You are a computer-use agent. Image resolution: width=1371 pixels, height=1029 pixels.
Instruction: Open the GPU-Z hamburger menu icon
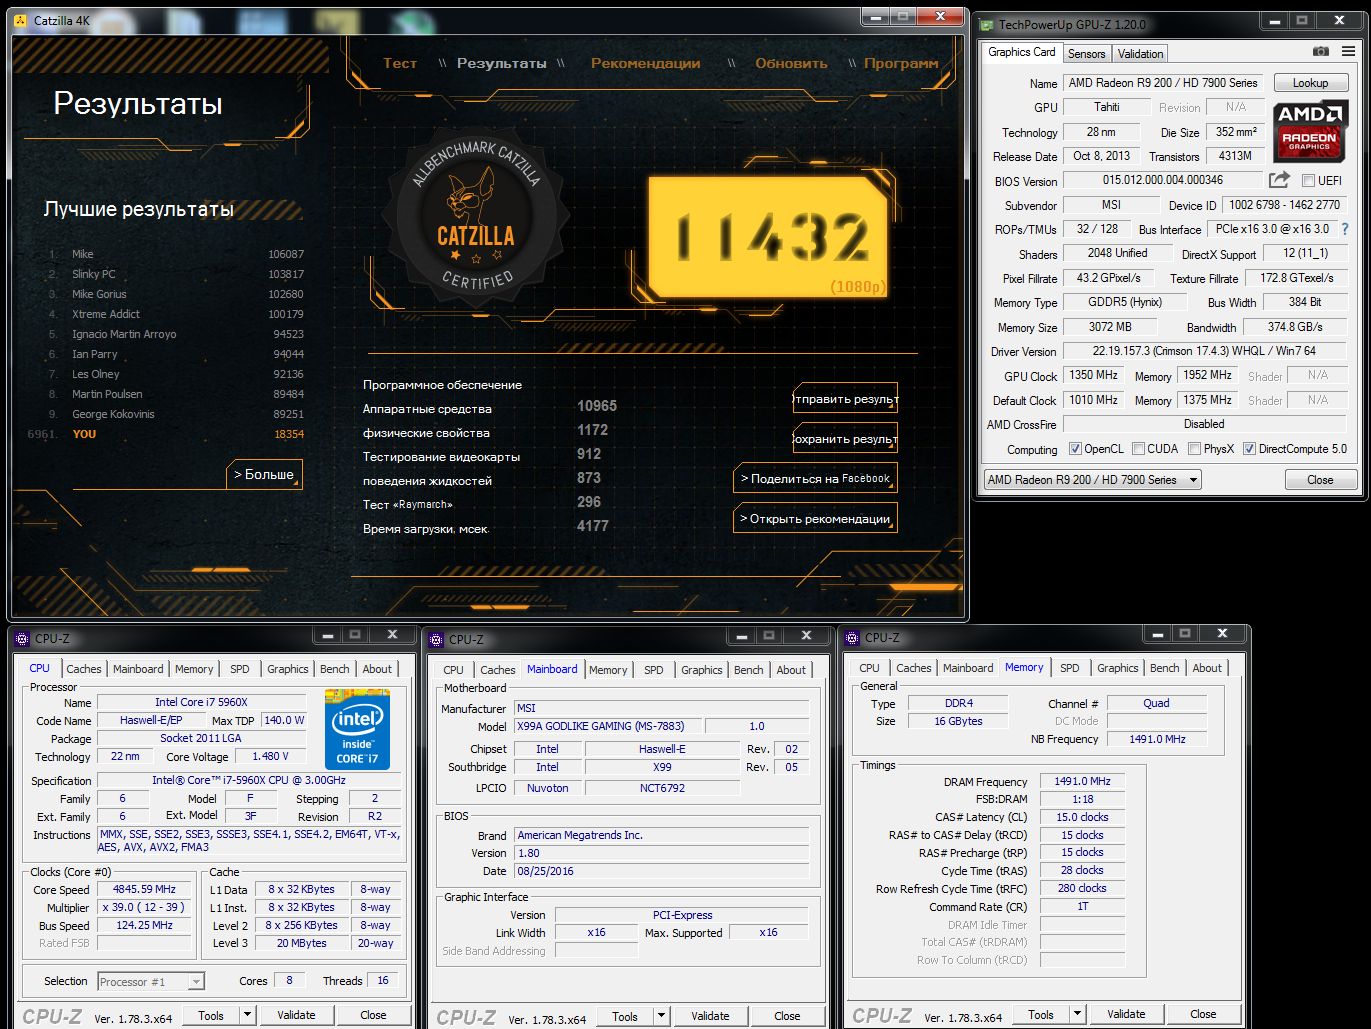[x=1348, y=51]
